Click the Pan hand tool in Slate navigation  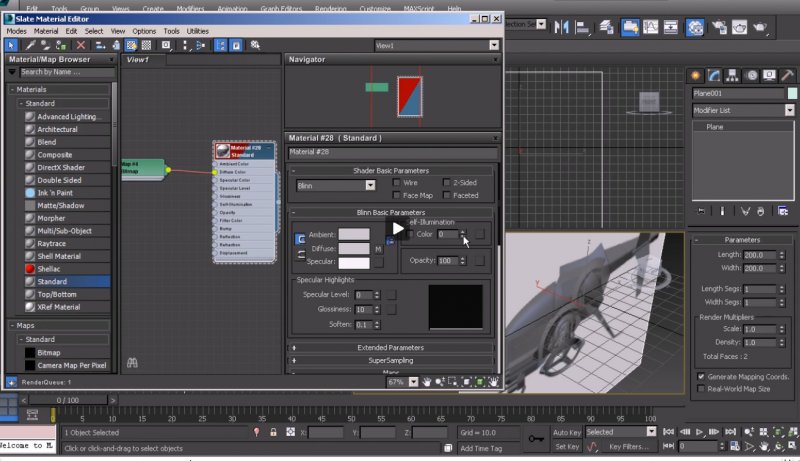(x=427, y=381)
